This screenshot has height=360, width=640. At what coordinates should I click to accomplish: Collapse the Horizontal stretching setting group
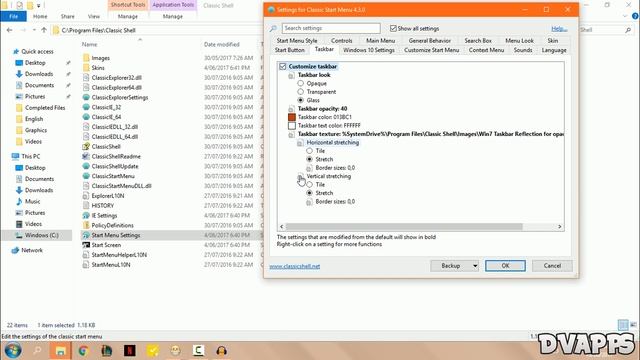pos(300,142)
